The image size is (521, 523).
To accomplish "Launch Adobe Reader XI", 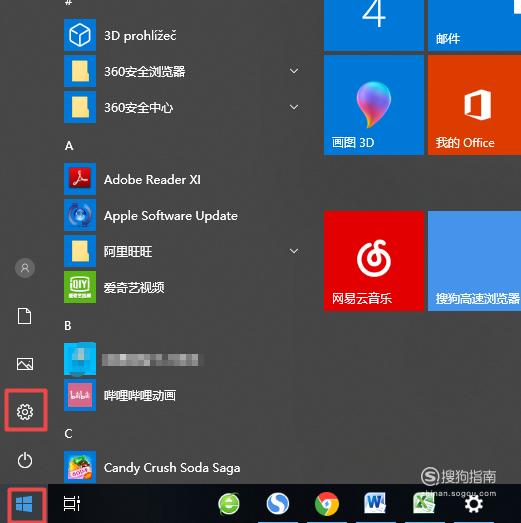I will (183, 179).
